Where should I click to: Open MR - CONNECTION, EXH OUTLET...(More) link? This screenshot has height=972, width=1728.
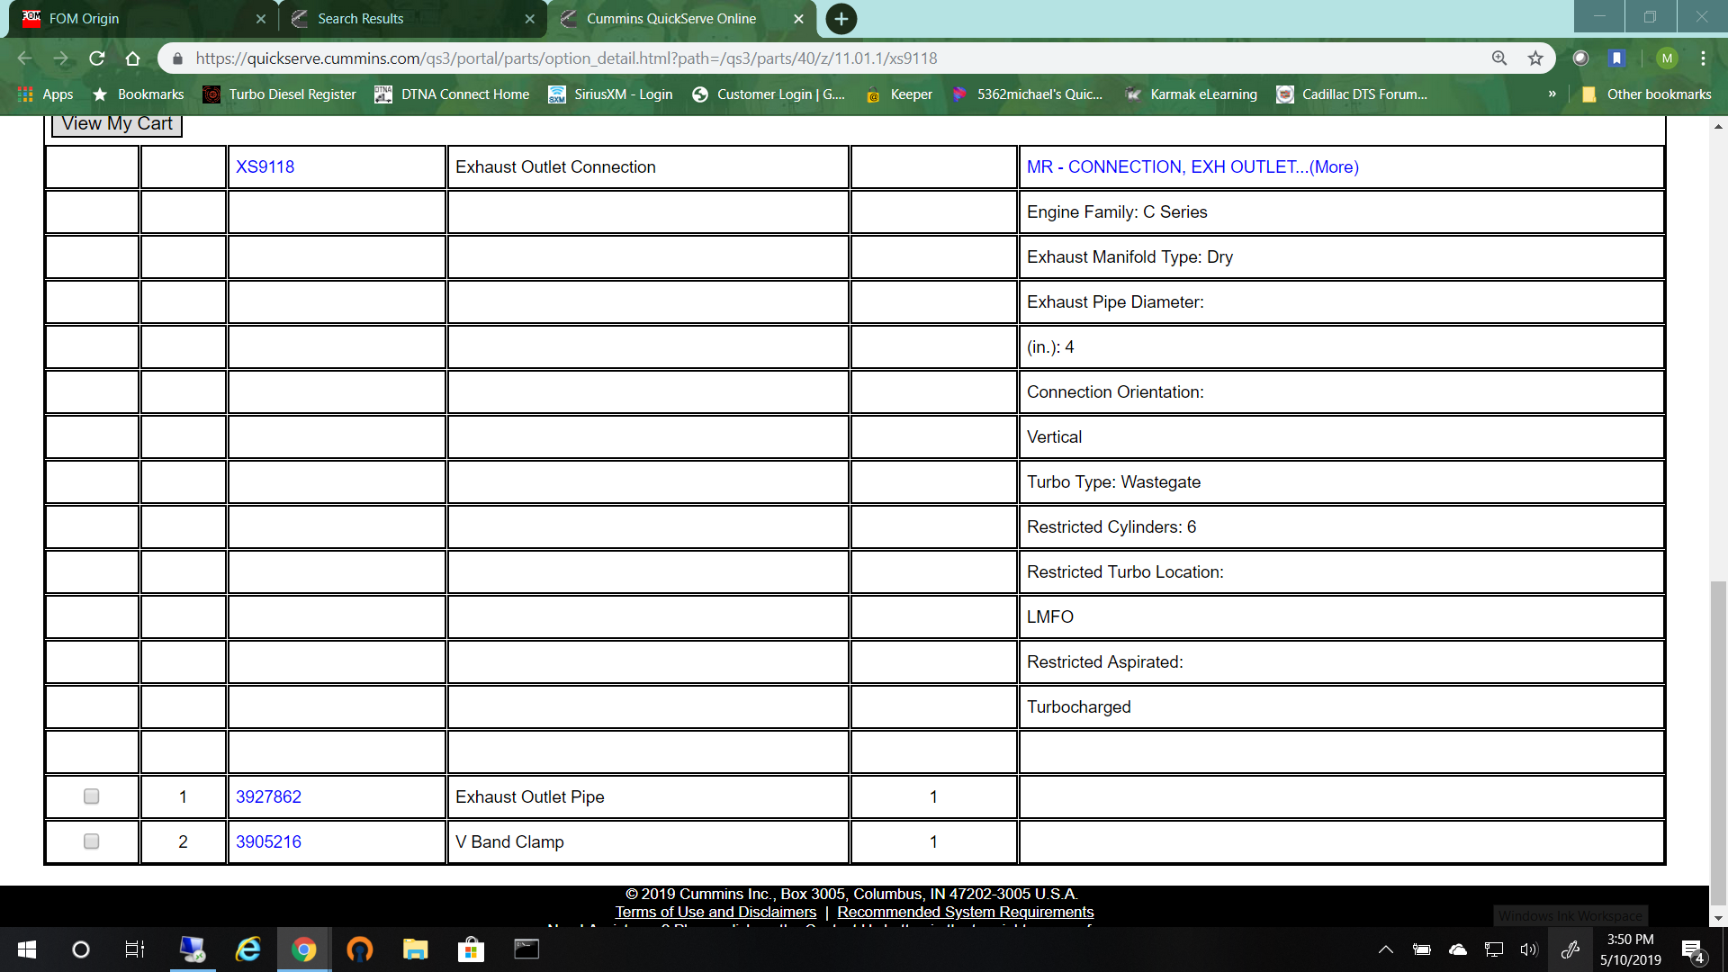[x=1192, y=167]
